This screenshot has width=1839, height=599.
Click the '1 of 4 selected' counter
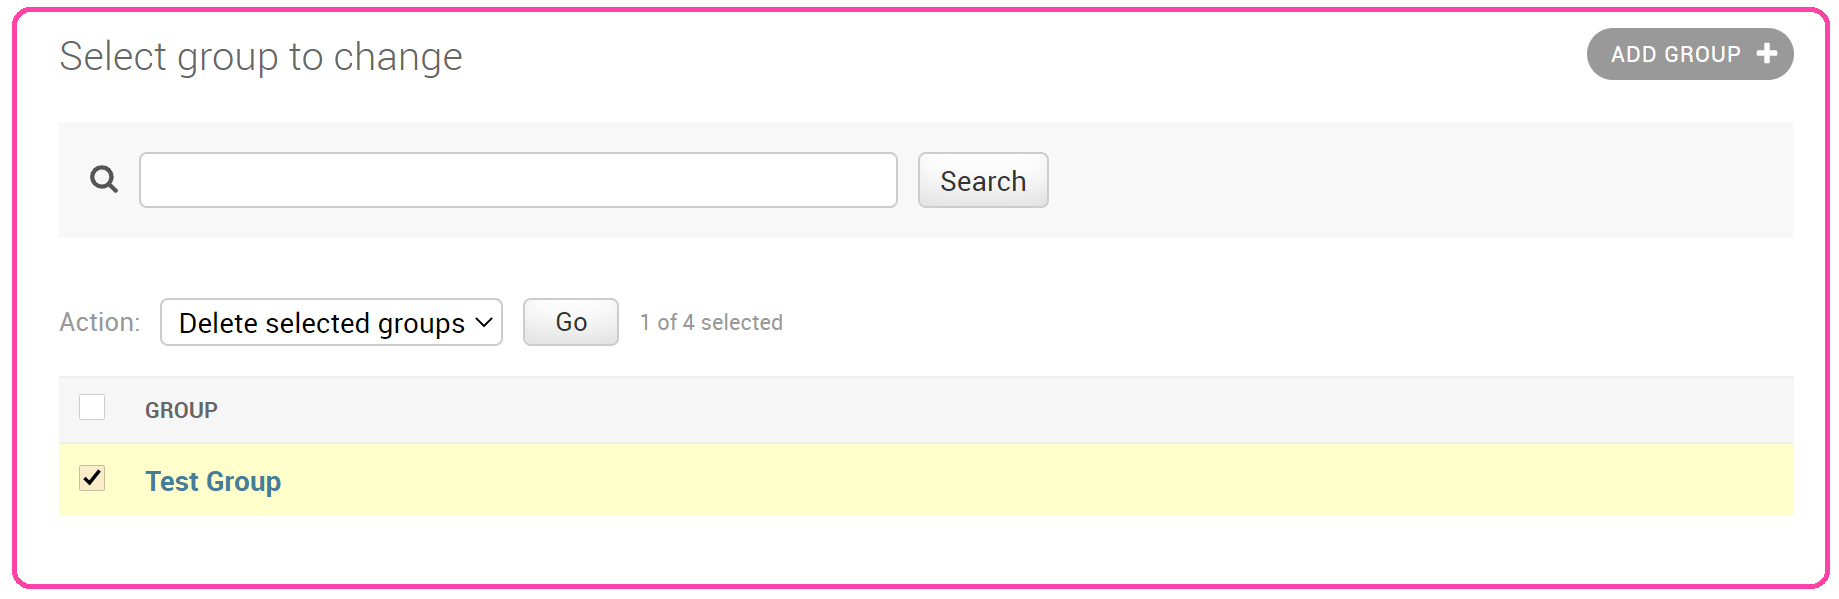coord(711,323)
